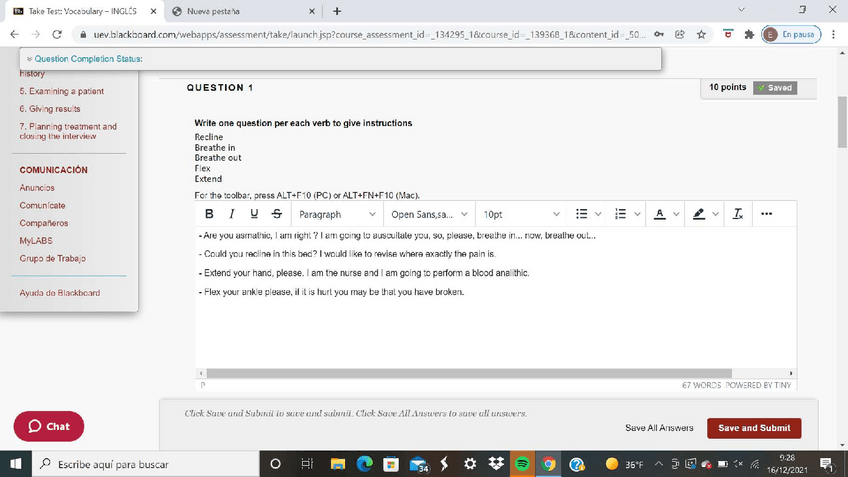Viewport: 848px width, 477px height.
Task: Open 7. Planning treatment and closing link
Action: (68, 131)
